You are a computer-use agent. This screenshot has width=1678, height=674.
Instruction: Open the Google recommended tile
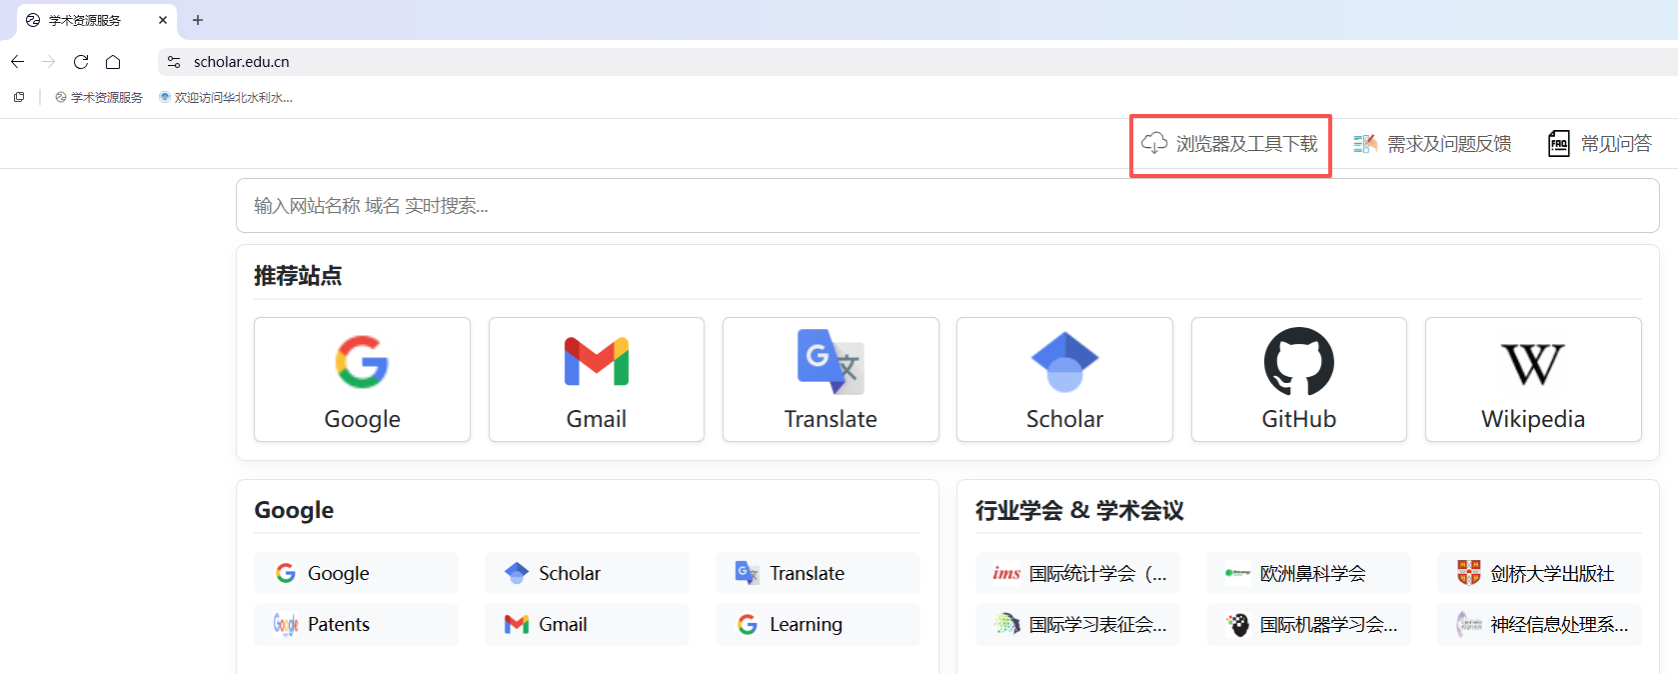[x=362, y=379]
